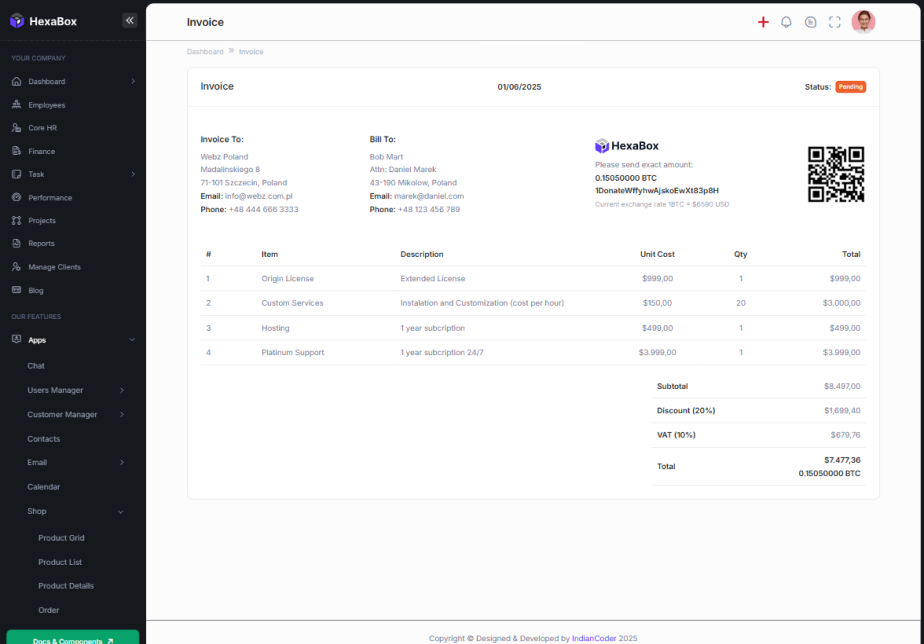The image size is (924, 644).
Task: Expand the Users Manager submenu
Action: pyautogui.click(x=122, y=390)
